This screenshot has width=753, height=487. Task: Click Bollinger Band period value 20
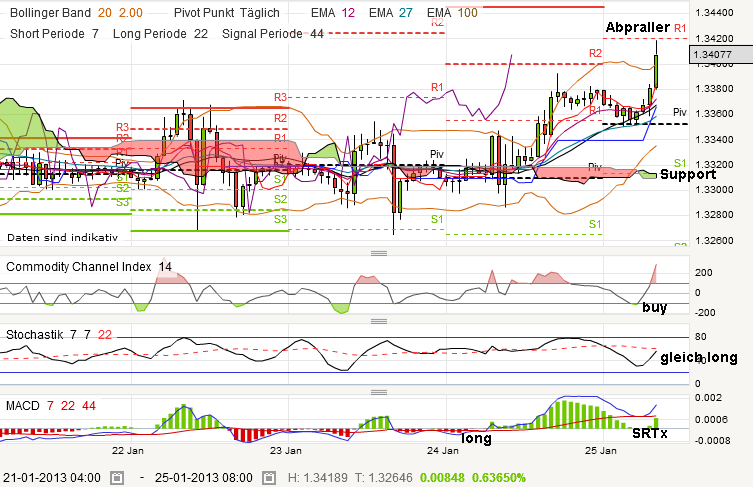105,12
